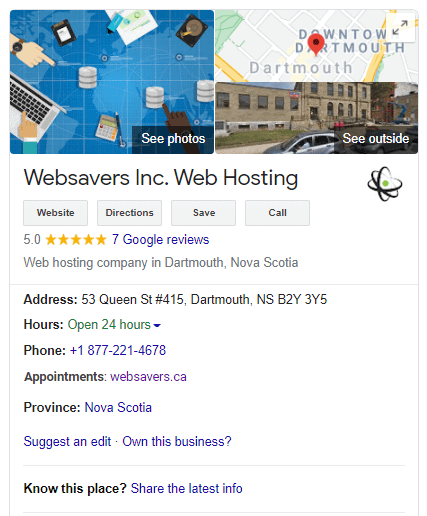Click Share the latest info
The width and height of the screenshot is (427, 516).
pyautogui.click(x=186, y=489)
